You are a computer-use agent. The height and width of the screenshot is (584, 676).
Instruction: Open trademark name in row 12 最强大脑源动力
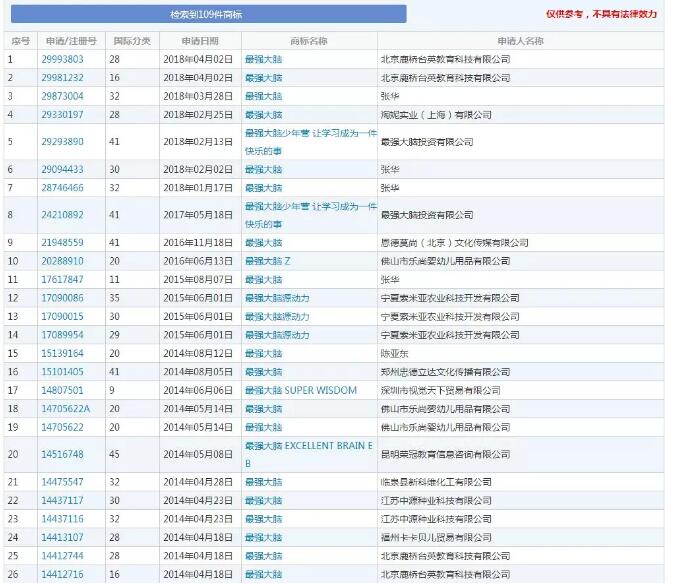[277, 298]
